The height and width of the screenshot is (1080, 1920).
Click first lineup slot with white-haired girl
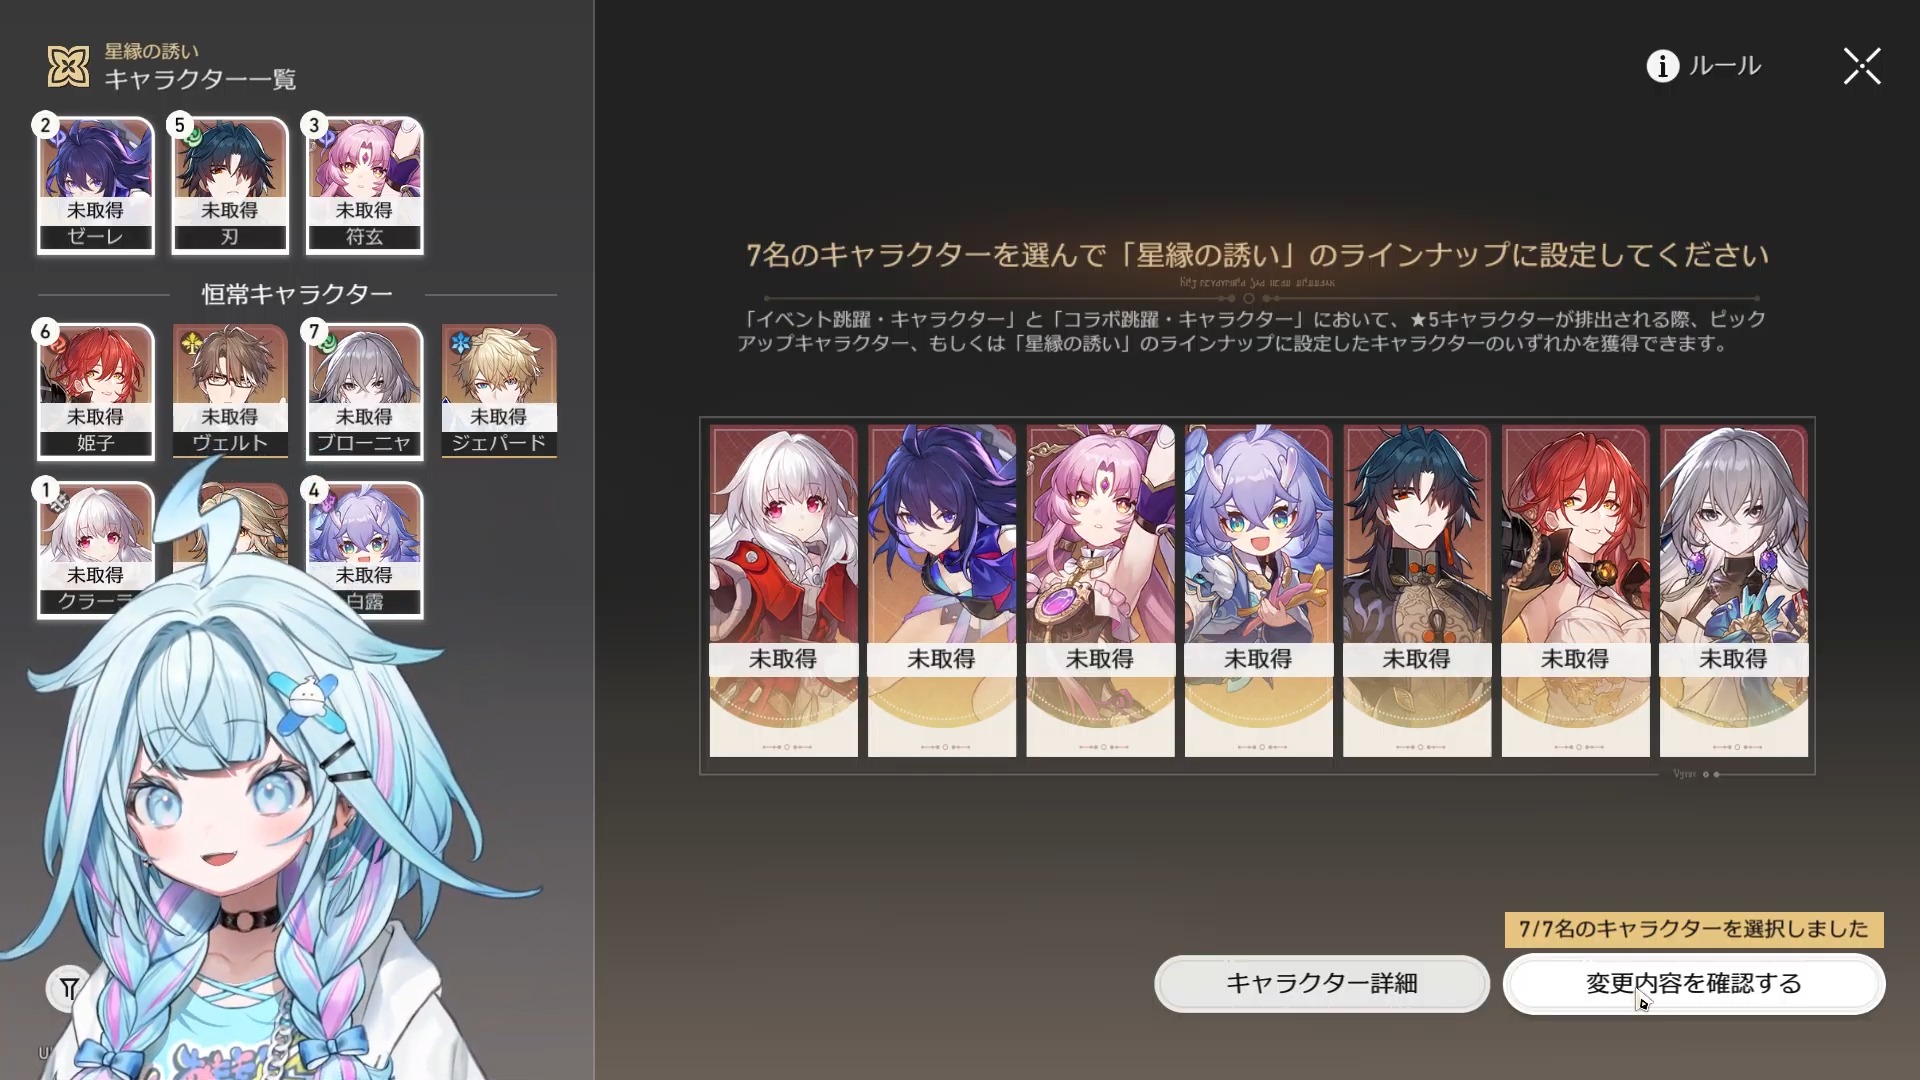pyautogui.click(x=783, y=591)
